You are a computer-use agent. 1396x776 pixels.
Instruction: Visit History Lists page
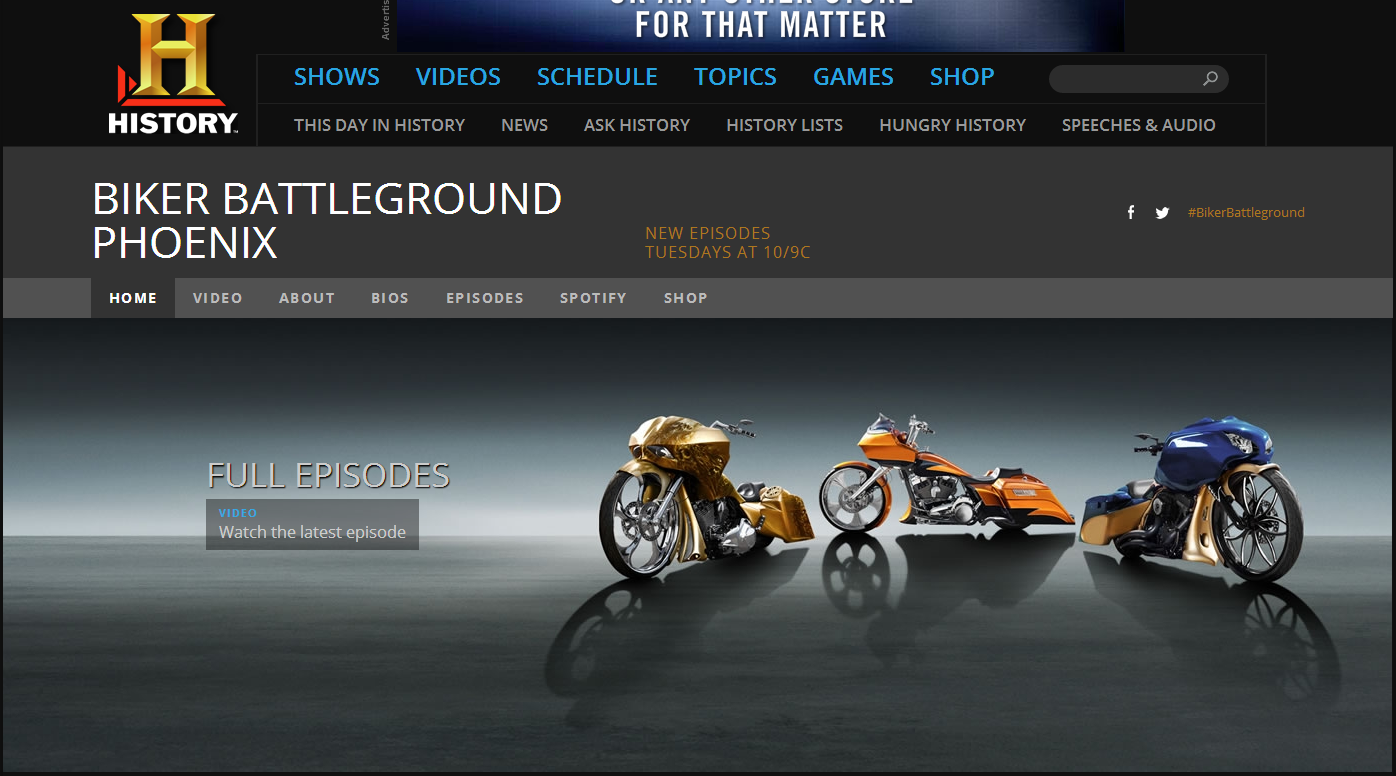coord(784,125)
